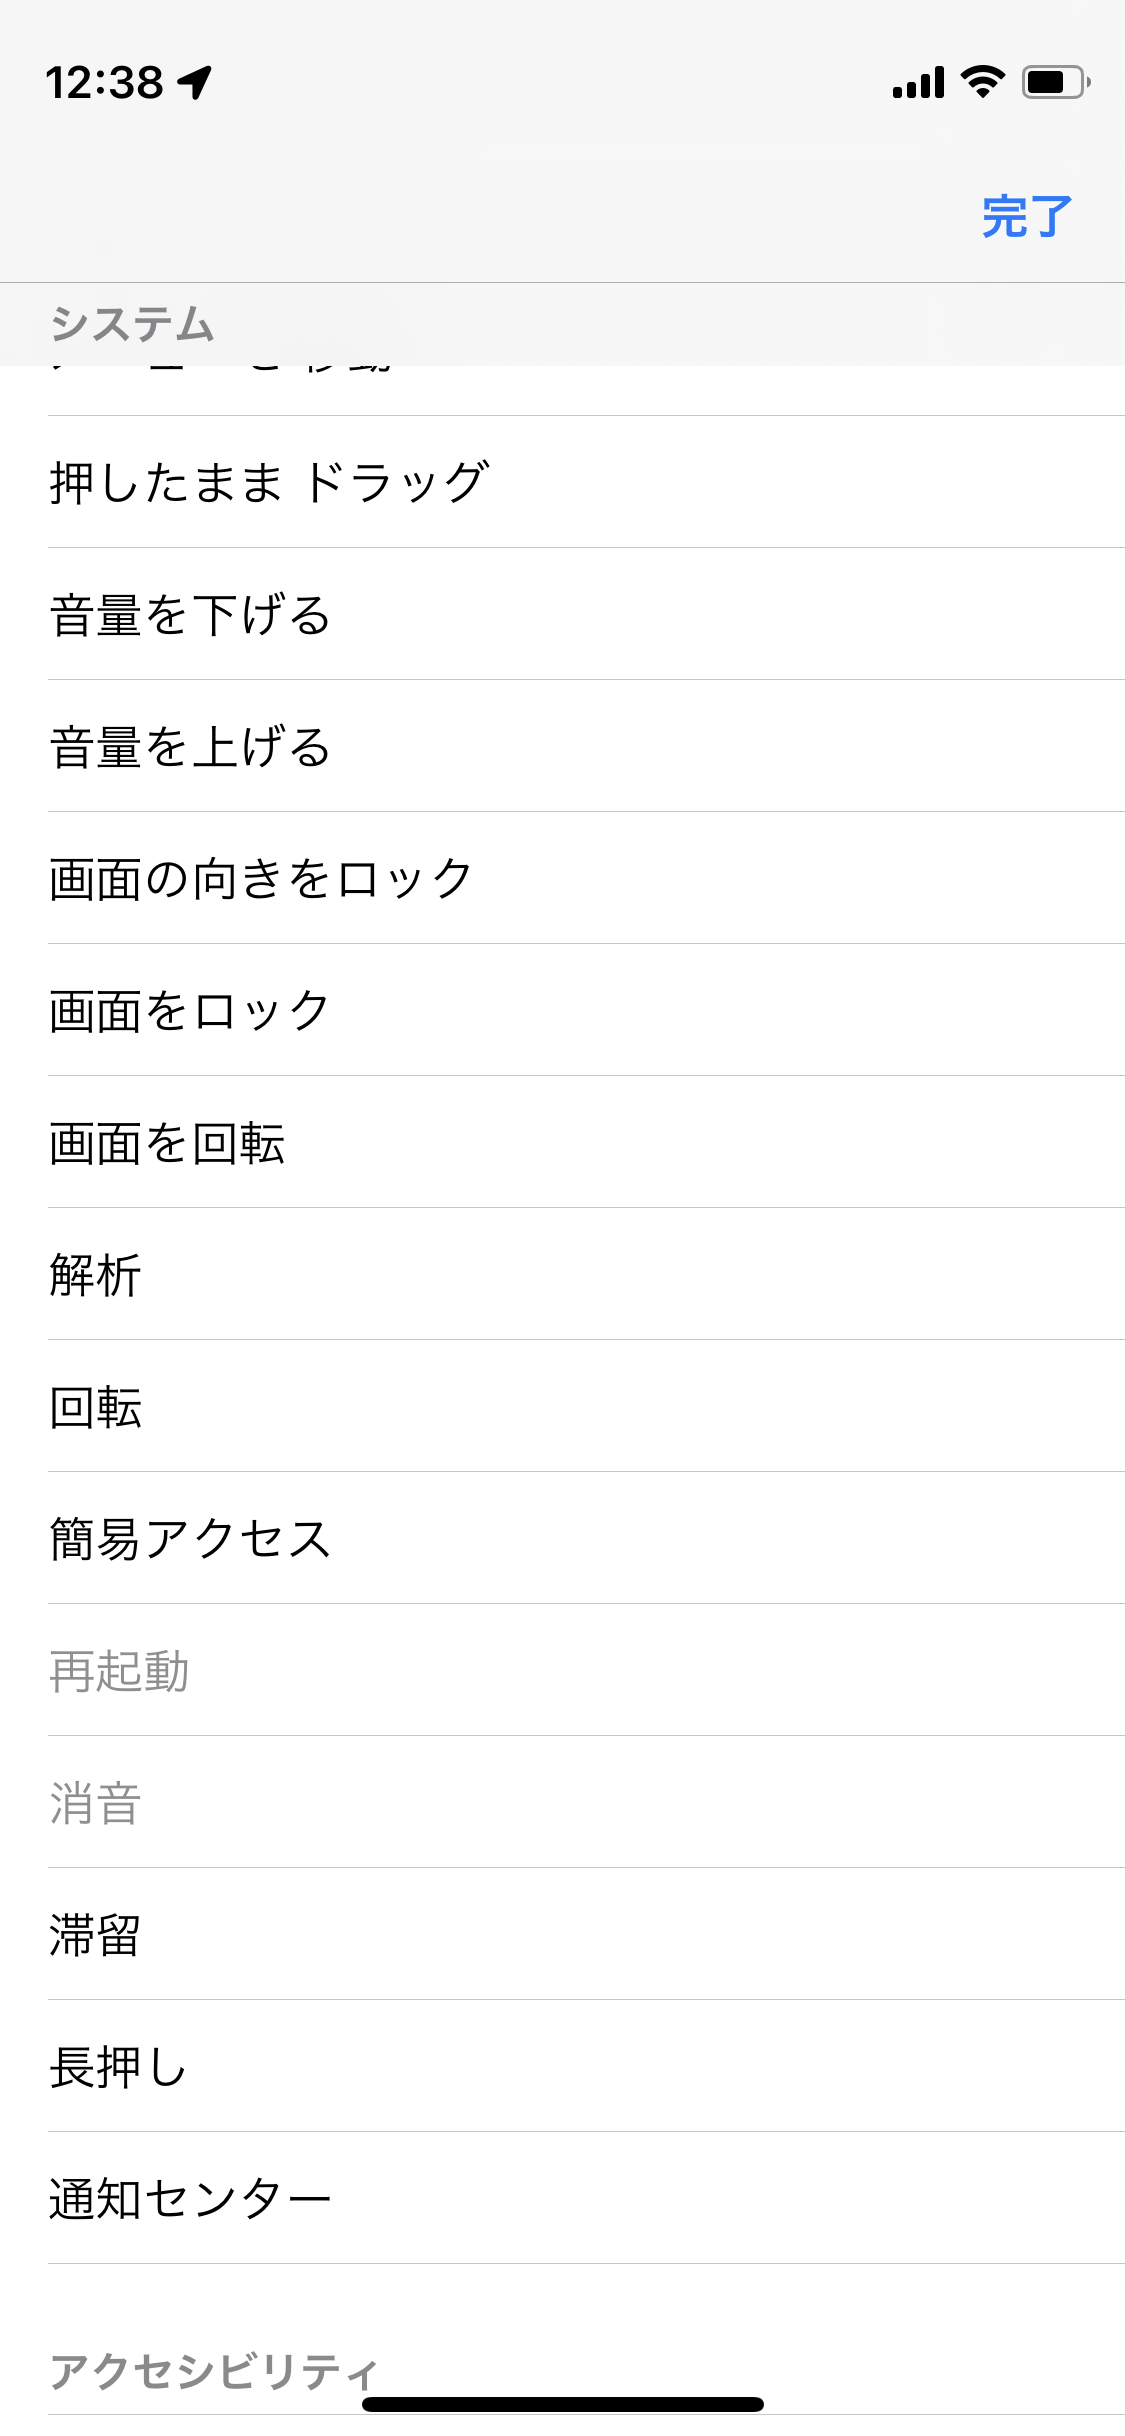Tap the cellular signal bars icon
The image size is (1125, 2436).
click(918, 82)
